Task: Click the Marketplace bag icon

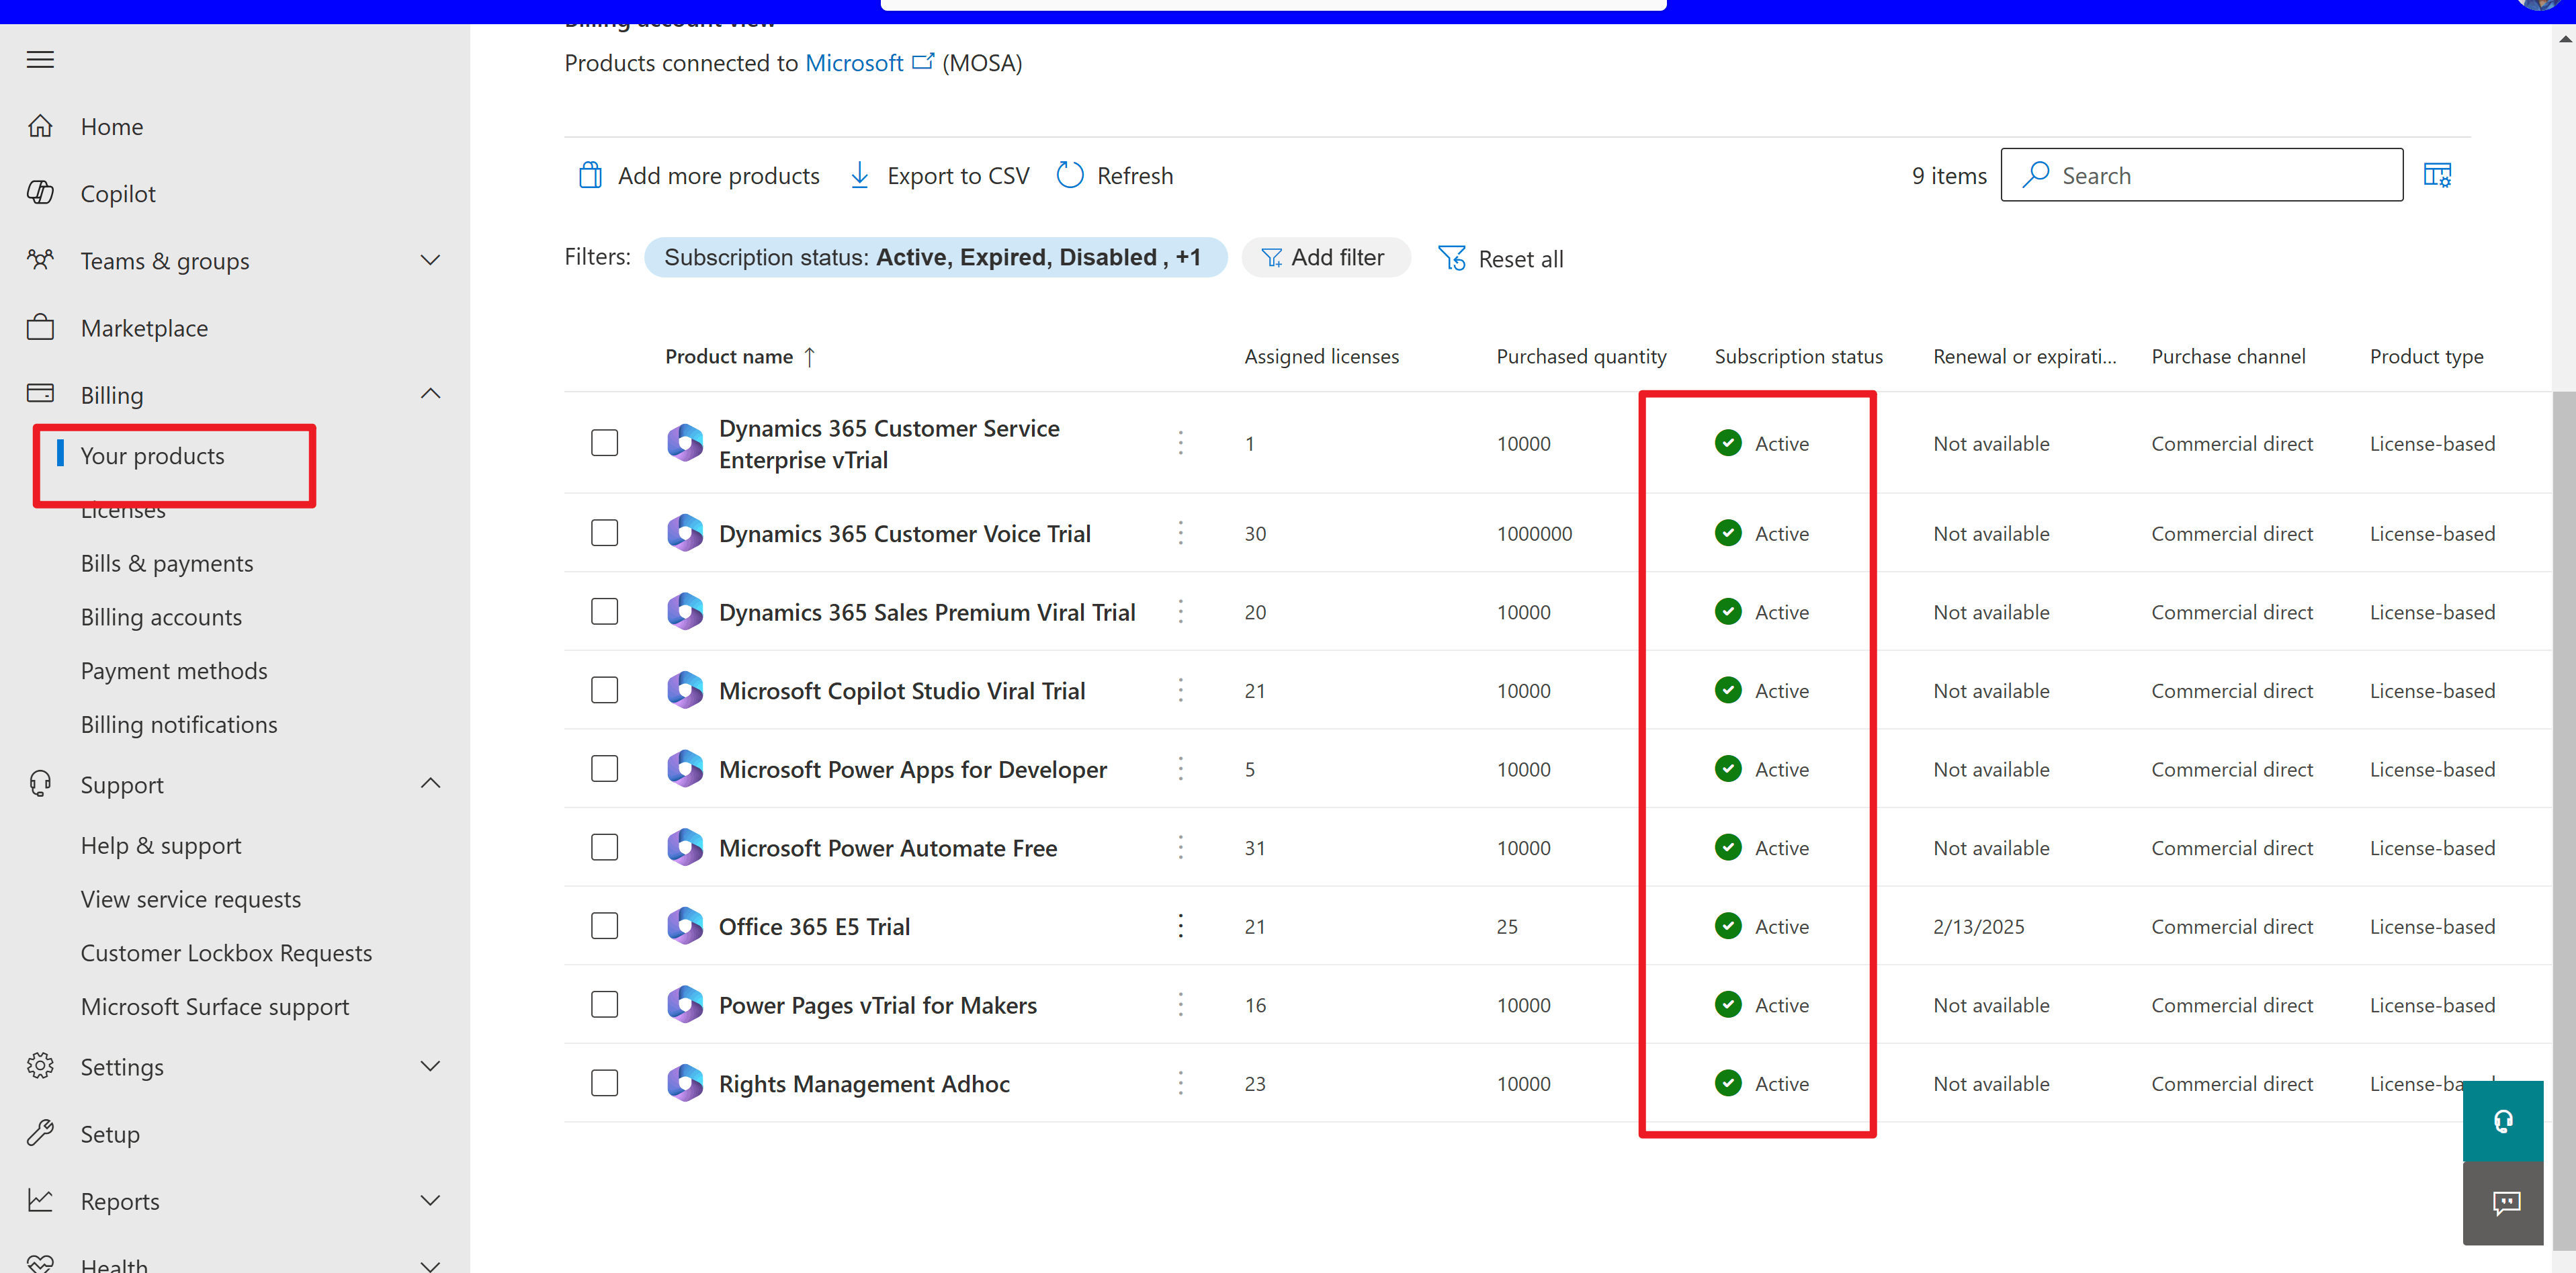Action: (40, 327)
